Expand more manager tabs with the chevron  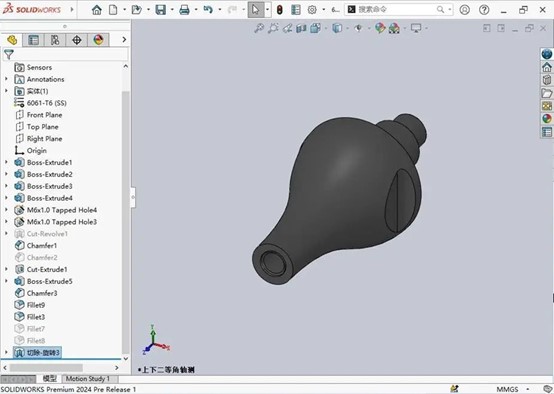[x=124, y=40]
